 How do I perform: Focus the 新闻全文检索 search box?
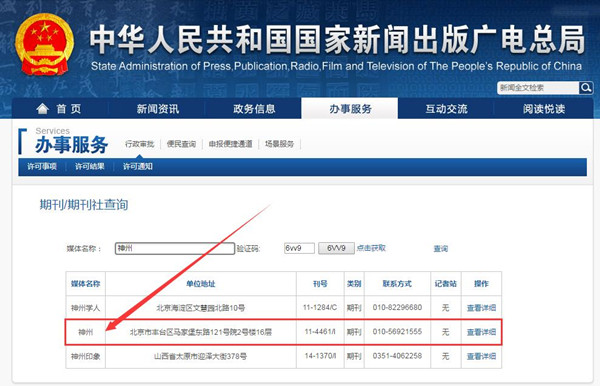(538, 88)
